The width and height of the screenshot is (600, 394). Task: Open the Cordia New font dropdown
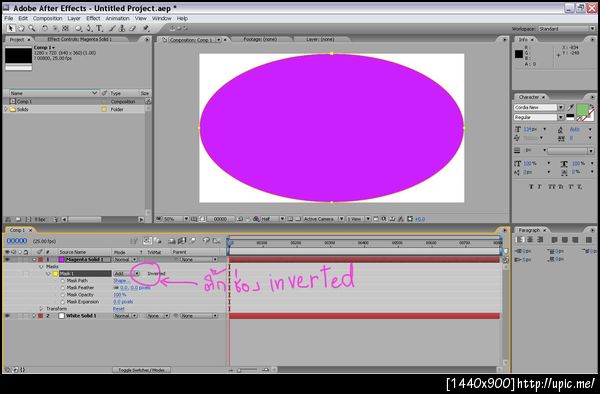539,107
